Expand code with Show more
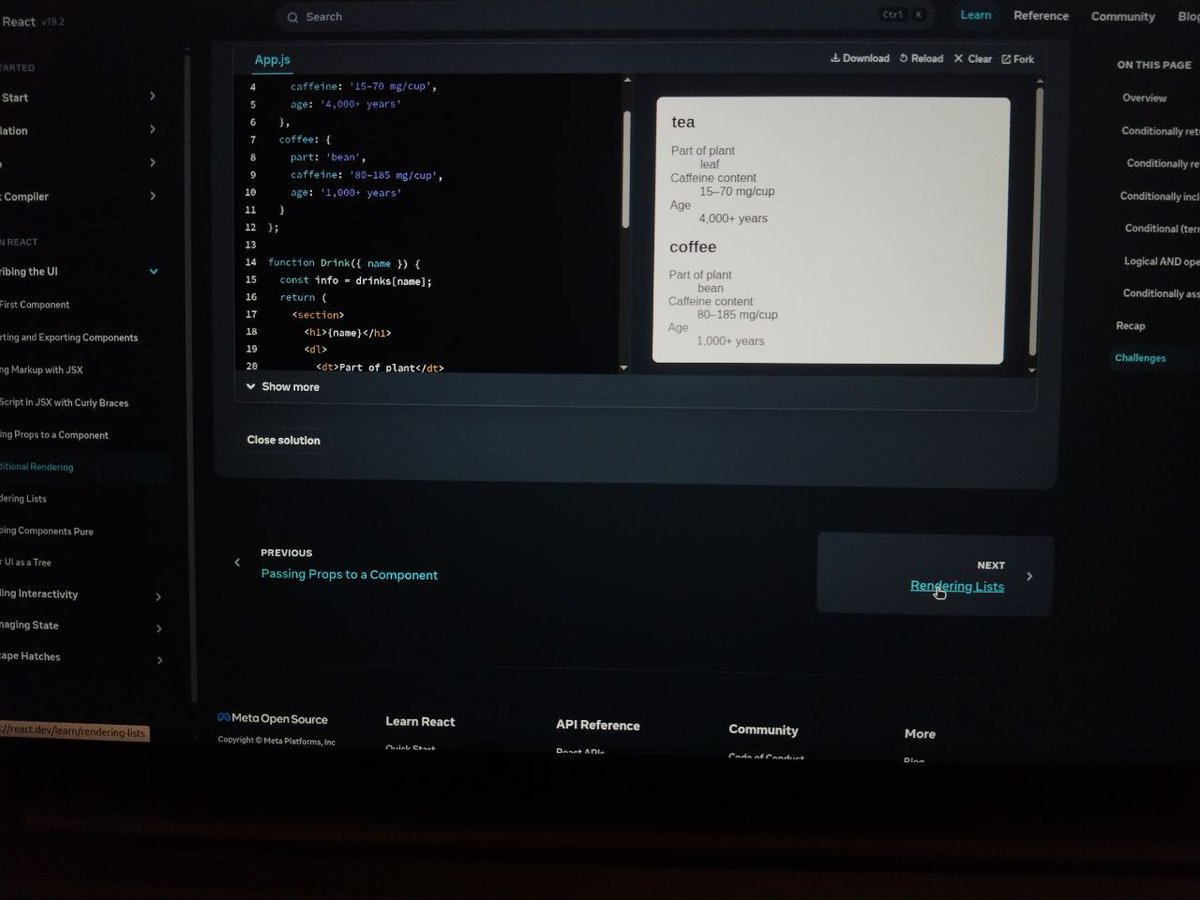This screenshot has width=1200, height=900. [x=283, y=387]
